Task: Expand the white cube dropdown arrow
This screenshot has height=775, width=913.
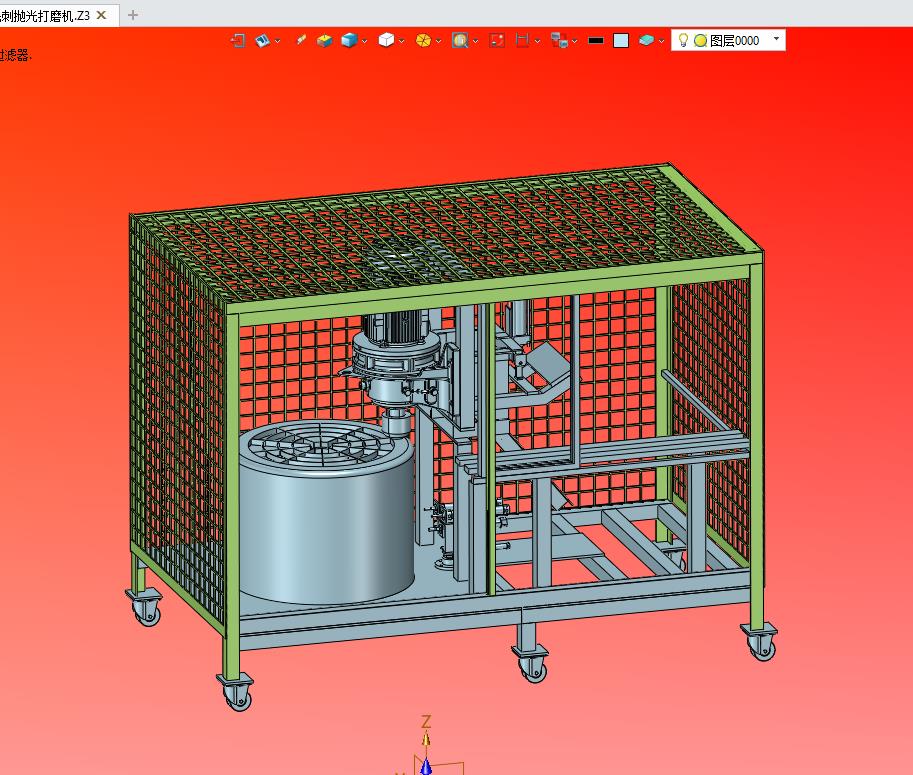Action: 402,41
